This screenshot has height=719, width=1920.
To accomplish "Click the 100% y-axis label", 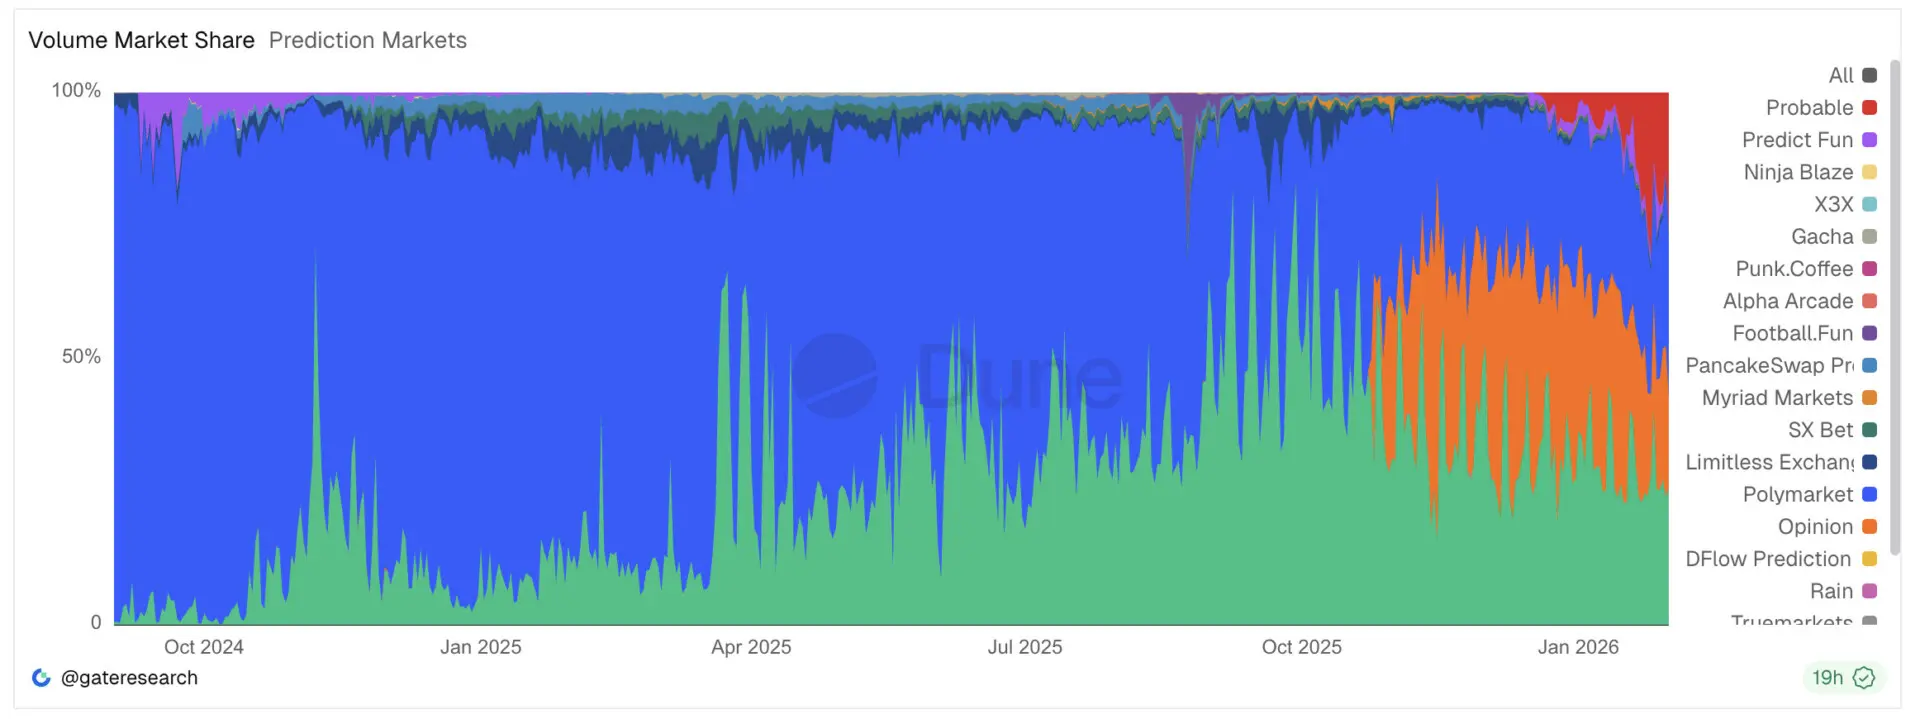I will (76, 90).
